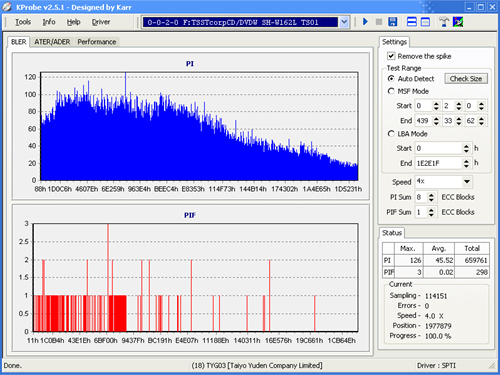Select the LBA Mode radio button
Viewport: 500px width, 375px height.
pos(391,134)
